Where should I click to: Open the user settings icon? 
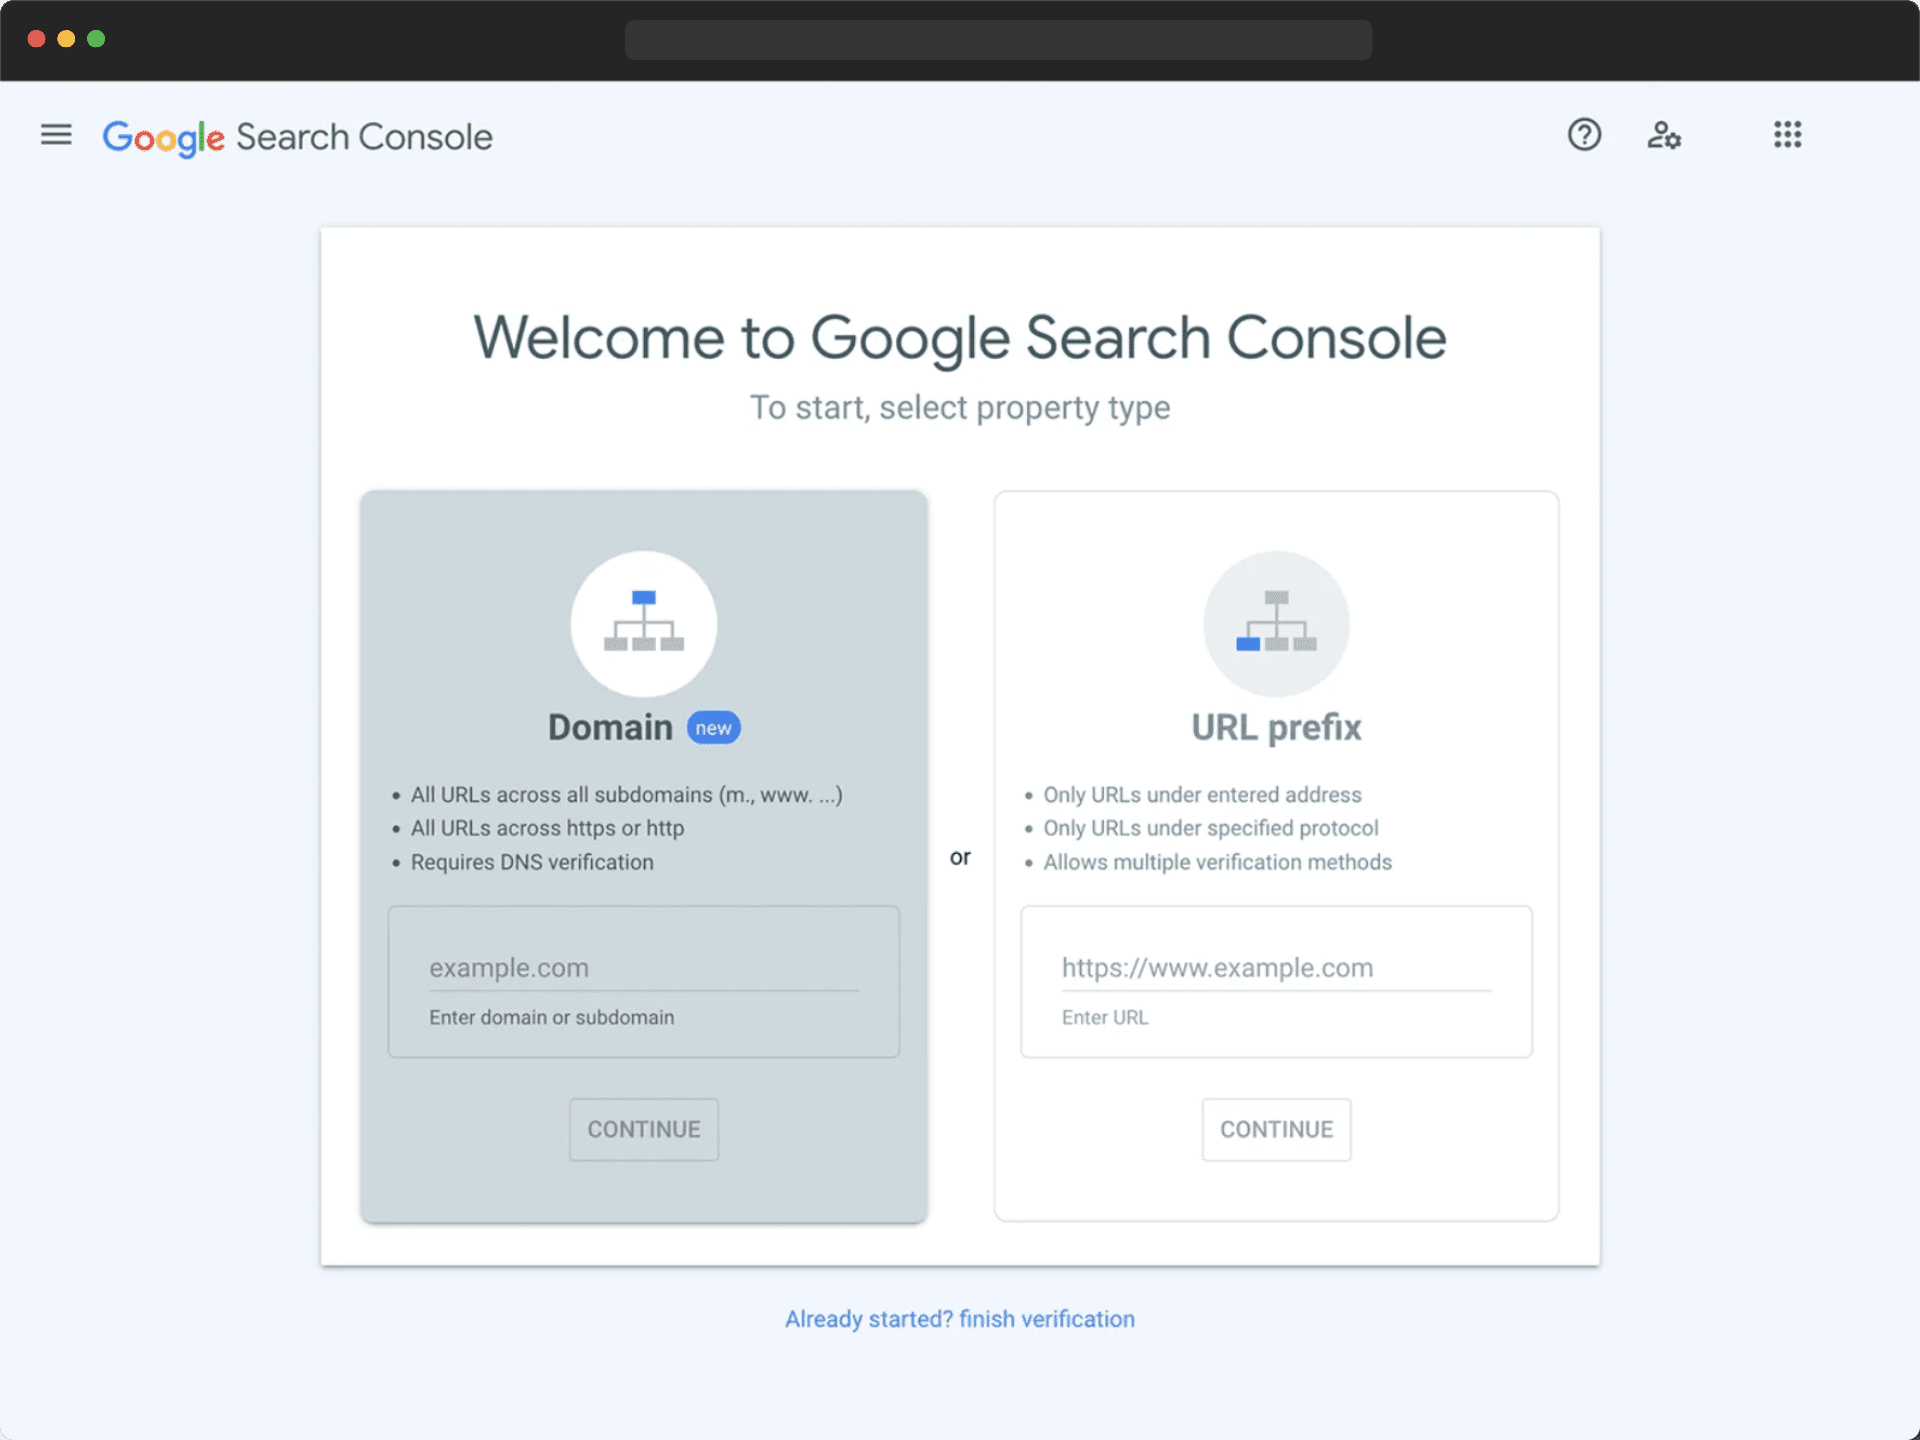coord(1664,134)
